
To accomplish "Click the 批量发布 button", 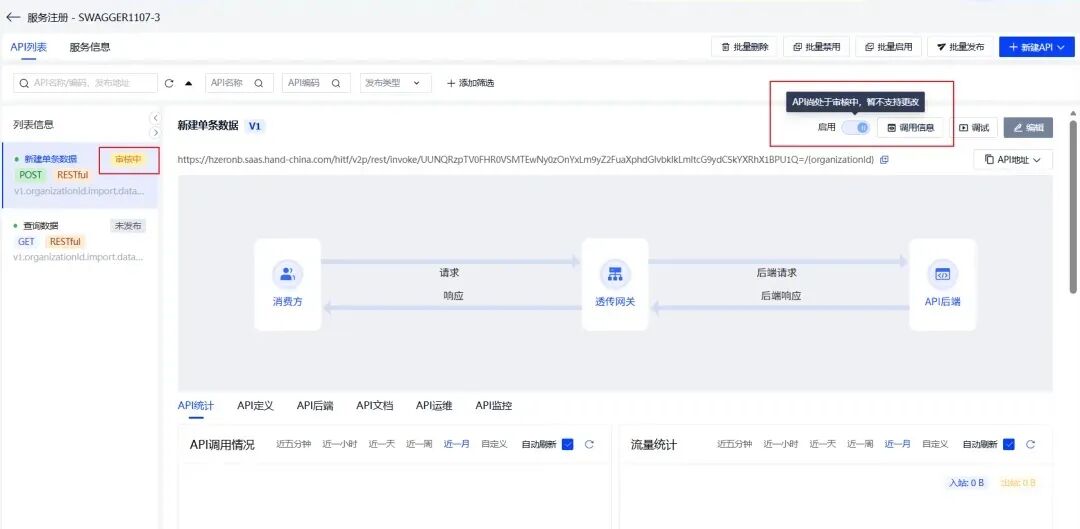I will (x=960, y=47).
